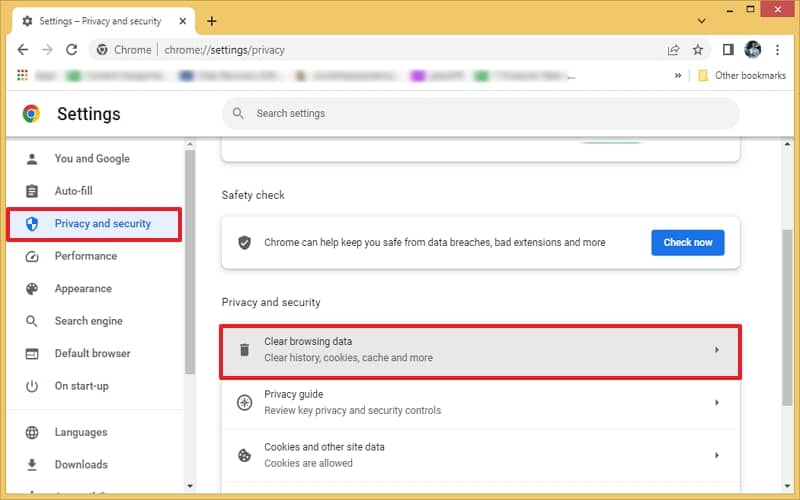Screen dimensions: 800x500
Task: Open Clear browsing data
Action: click(x=480, y=352)
